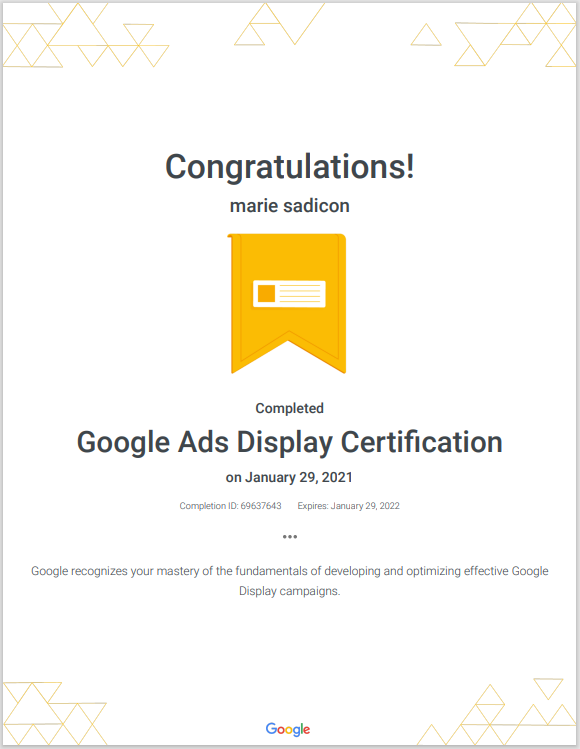The image size is (580, 749).
Task: Click the "Google Ads Display Certification" title
Action: click(x=290, y=442)
